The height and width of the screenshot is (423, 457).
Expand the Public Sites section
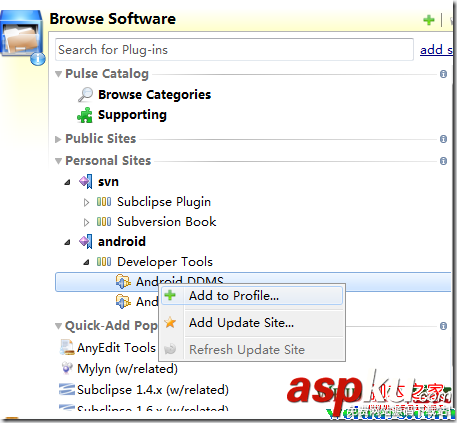pos(58,139)
